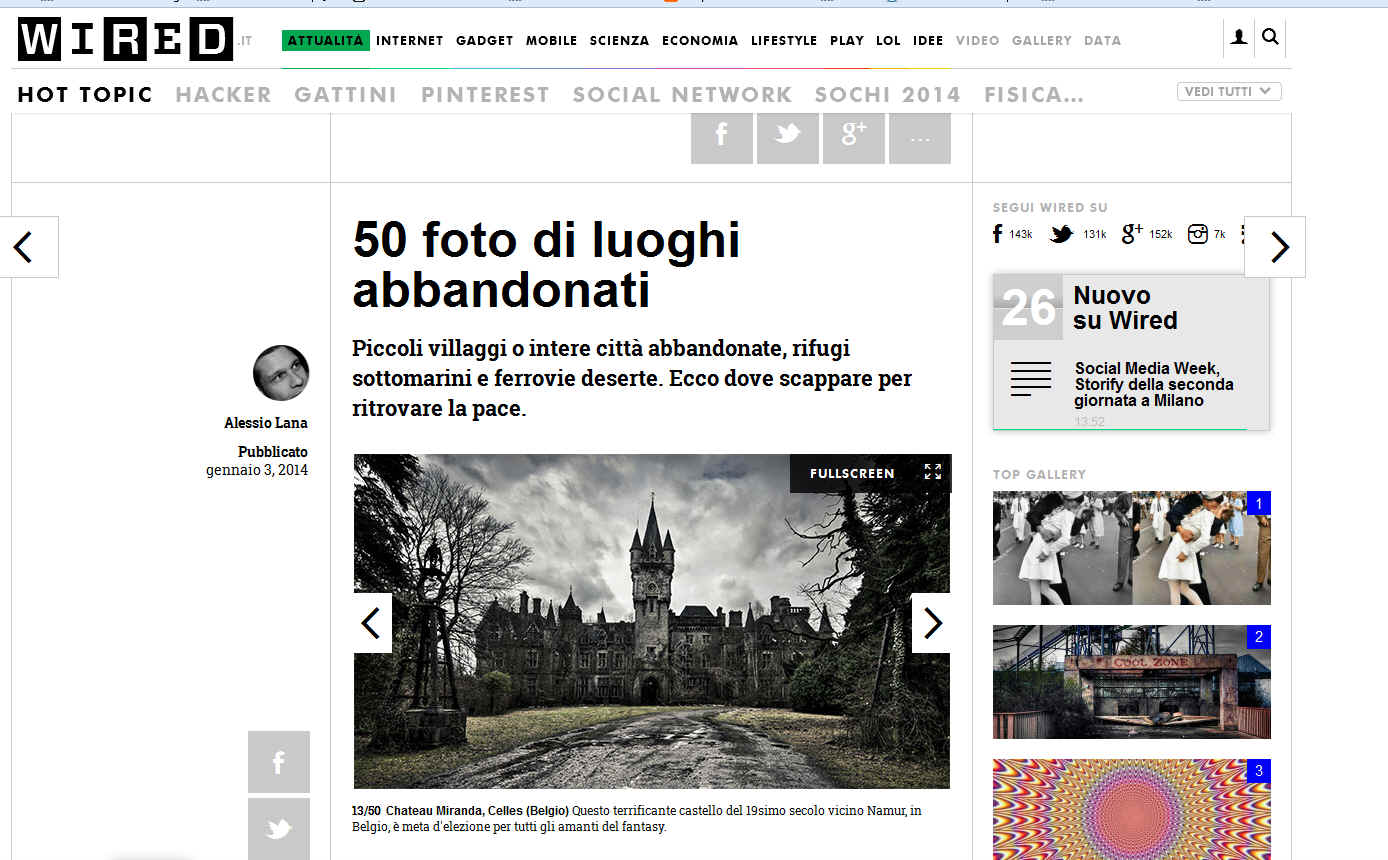
Task: Click Twitter share tile below the publication date
Action: coord(279,829)
